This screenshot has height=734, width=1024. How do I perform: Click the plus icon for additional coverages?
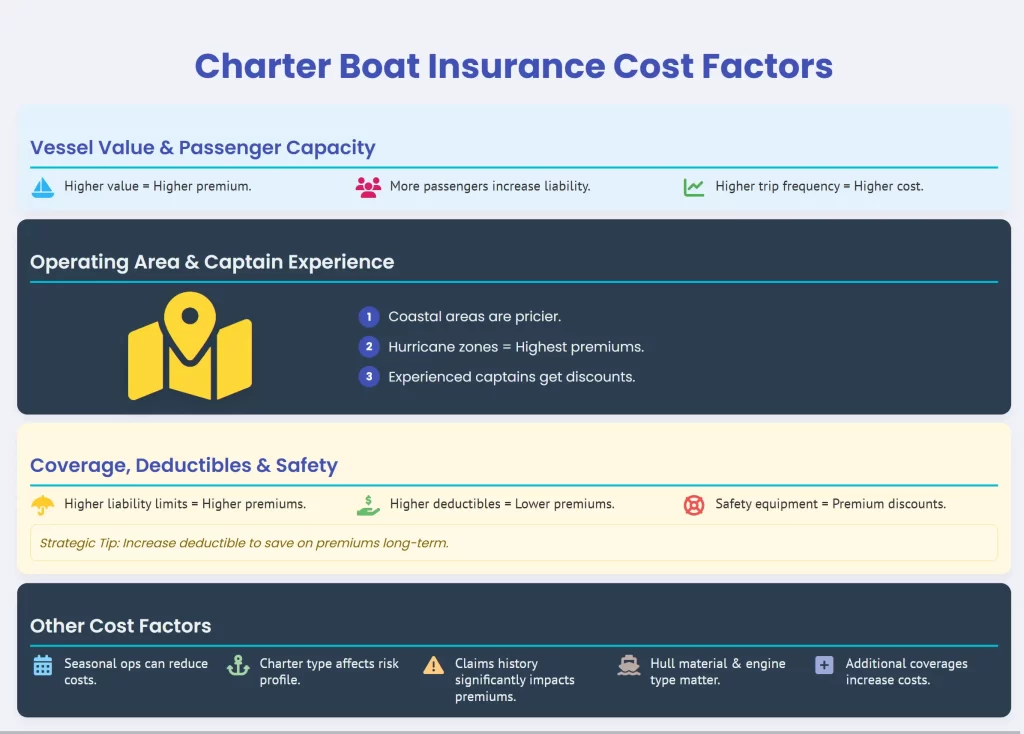(824, 665)
